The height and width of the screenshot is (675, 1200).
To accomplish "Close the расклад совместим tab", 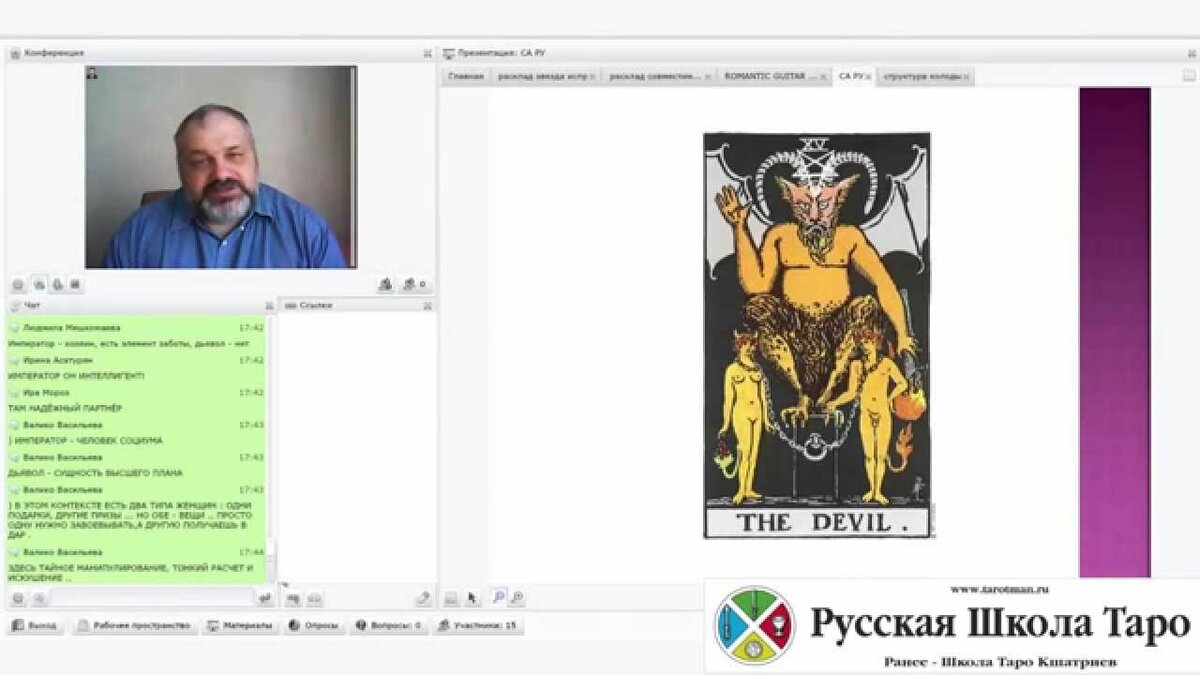I will coord(707,76).
